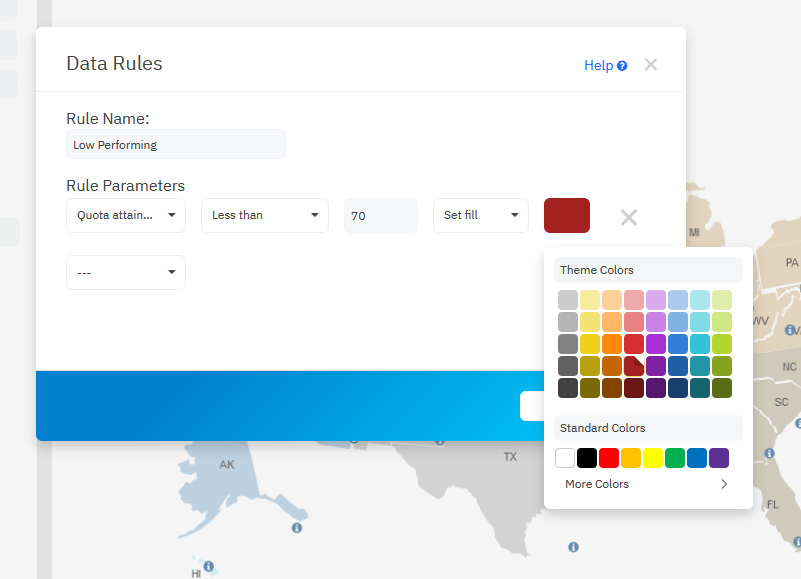Choose More Colors option

pos(597,484)
